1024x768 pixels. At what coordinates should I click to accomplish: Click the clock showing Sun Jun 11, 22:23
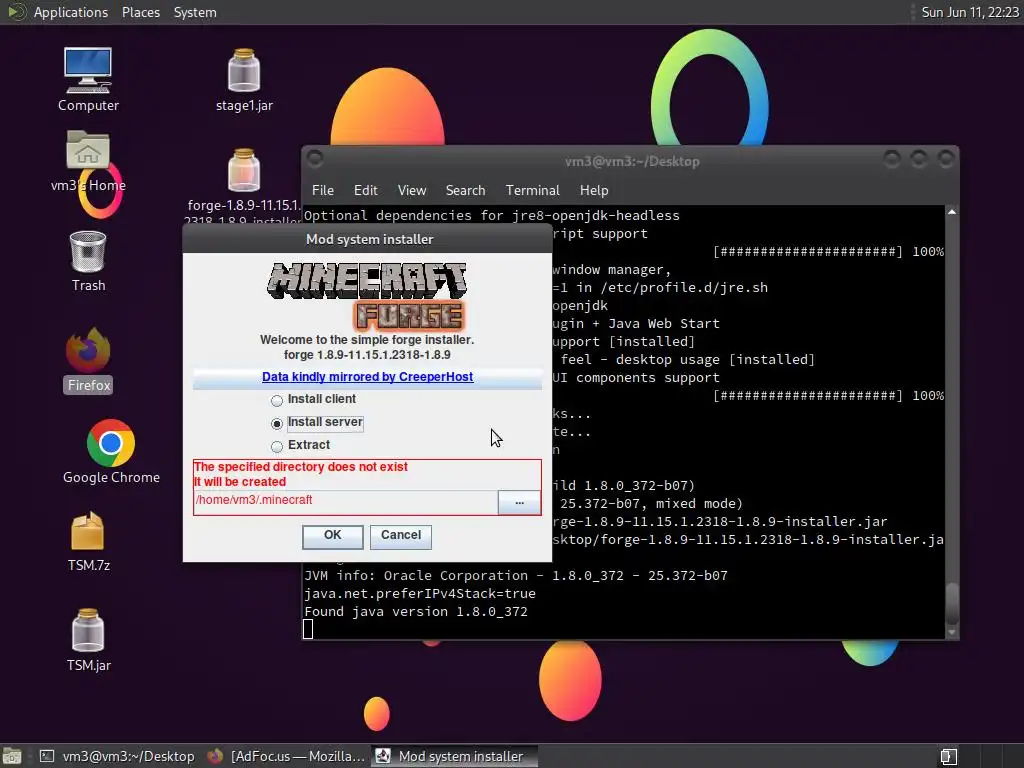[x=969, y=12]
